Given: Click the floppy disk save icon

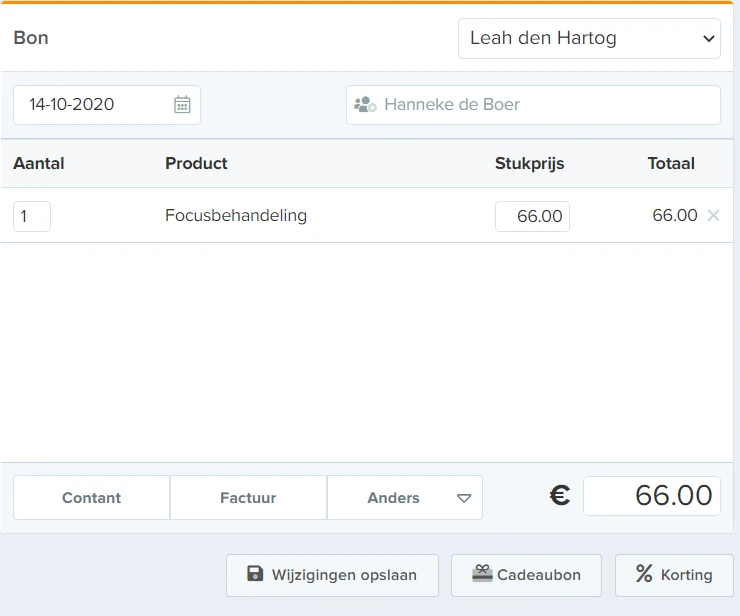Looking at the screenshot, I should (x=255, y=574).
